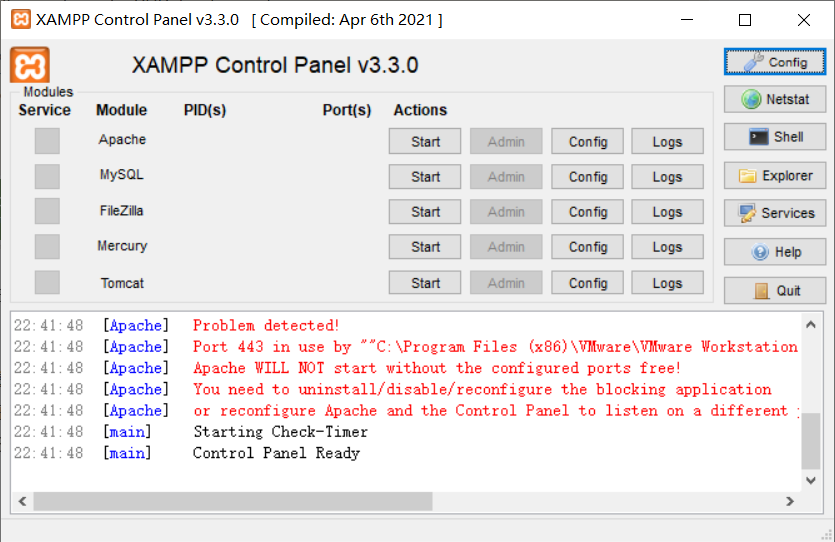Open the Services button
The width and height of the screenshot is (835, 542).
775,213
